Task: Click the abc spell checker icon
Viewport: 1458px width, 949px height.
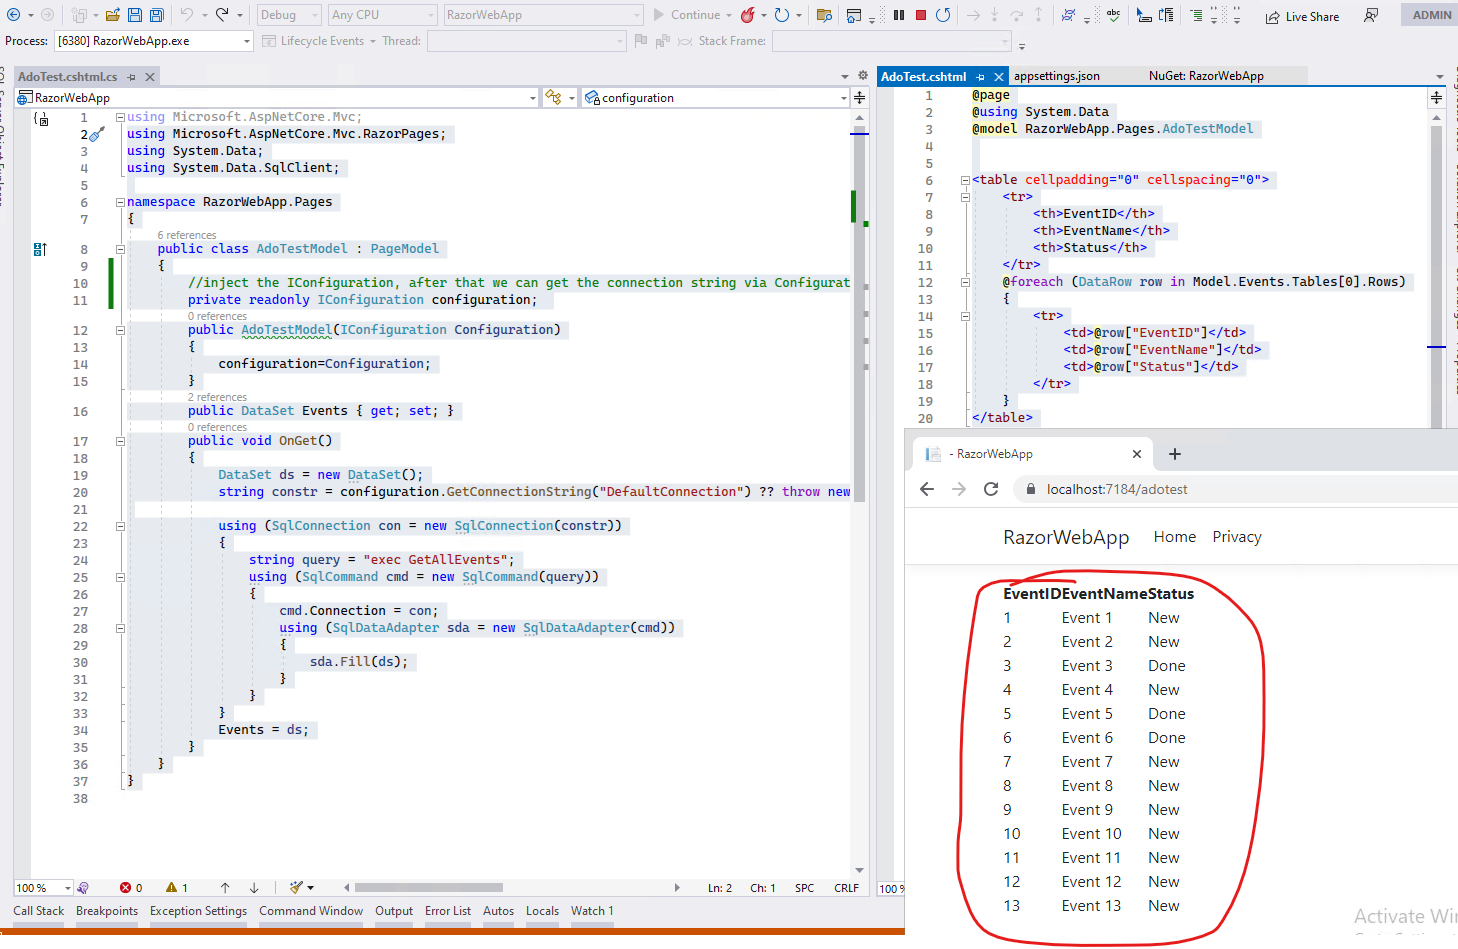Action: [1113, 15]
